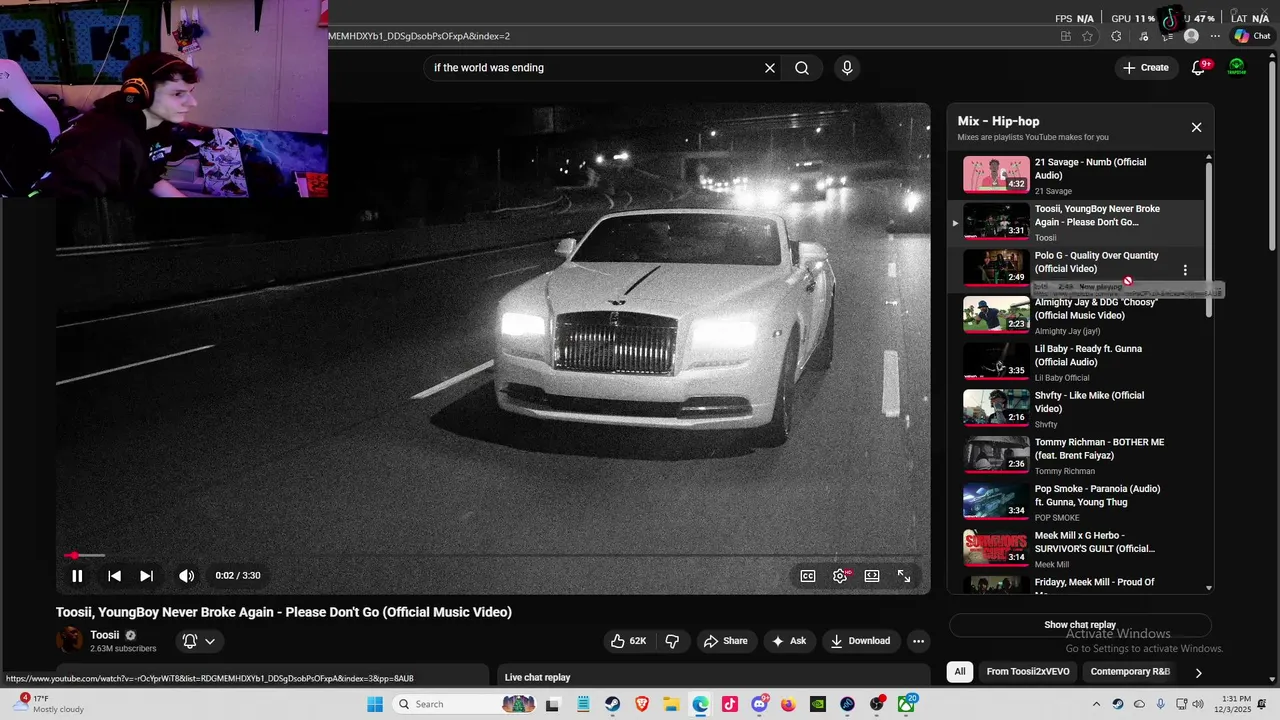This screenshot has height=720, width=1280.
Task: Click Show chat replay button
Action: pos(1080,625)
